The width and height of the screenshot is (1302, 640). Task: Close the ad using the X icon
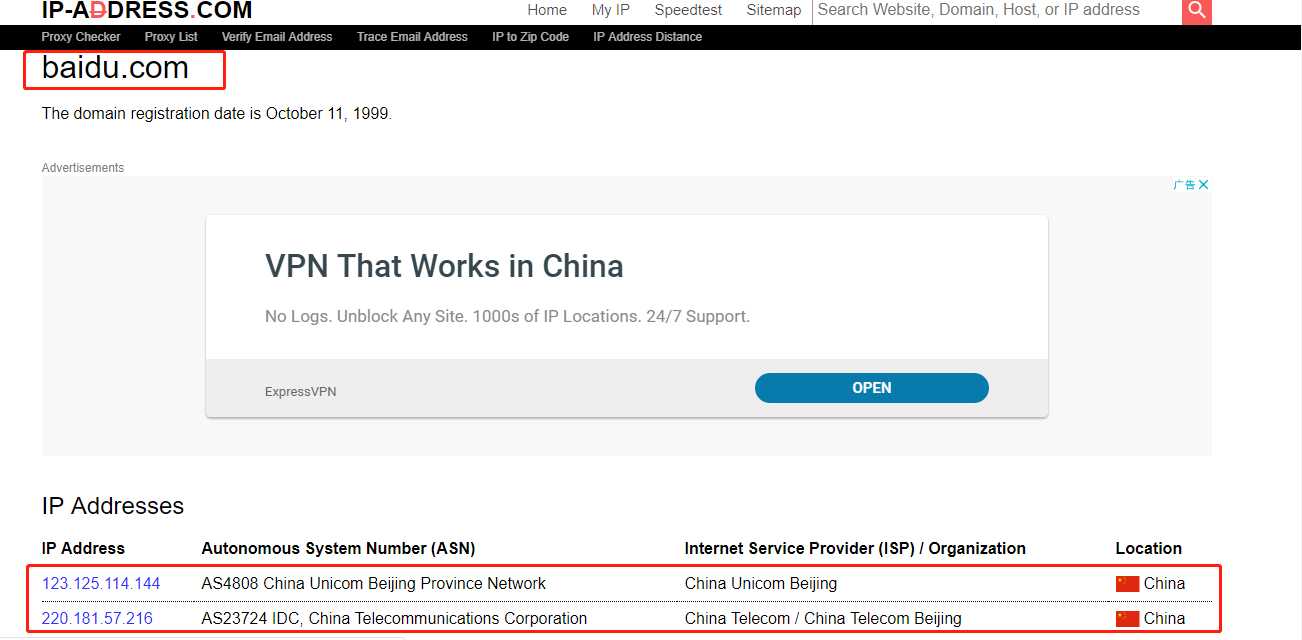[x=1204, y=184]
